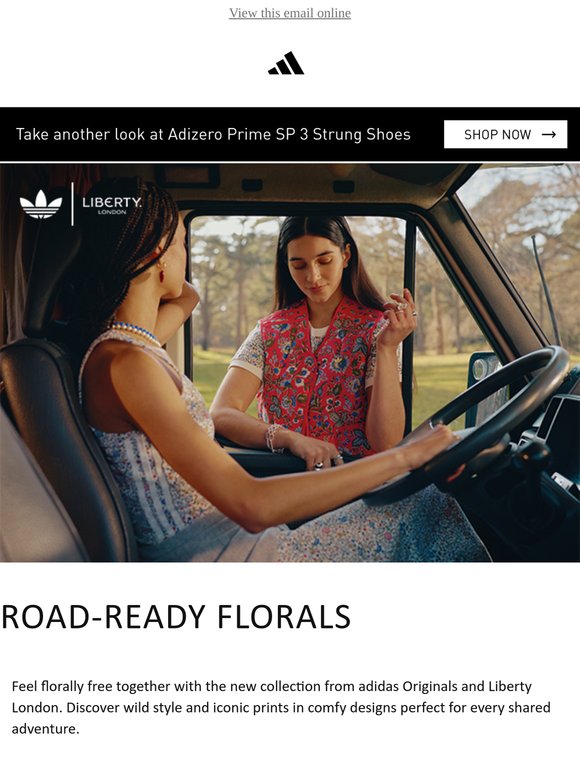
Task: Open the 'View this email online' link
Action: click(290, 13)
